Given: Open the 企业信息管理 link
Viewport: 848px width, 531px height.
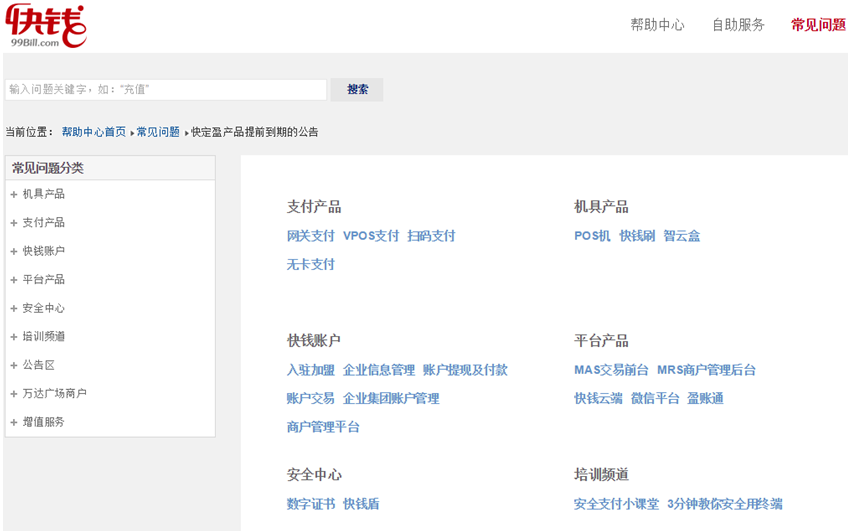Looking at the screenshot, I should point(379,370).
